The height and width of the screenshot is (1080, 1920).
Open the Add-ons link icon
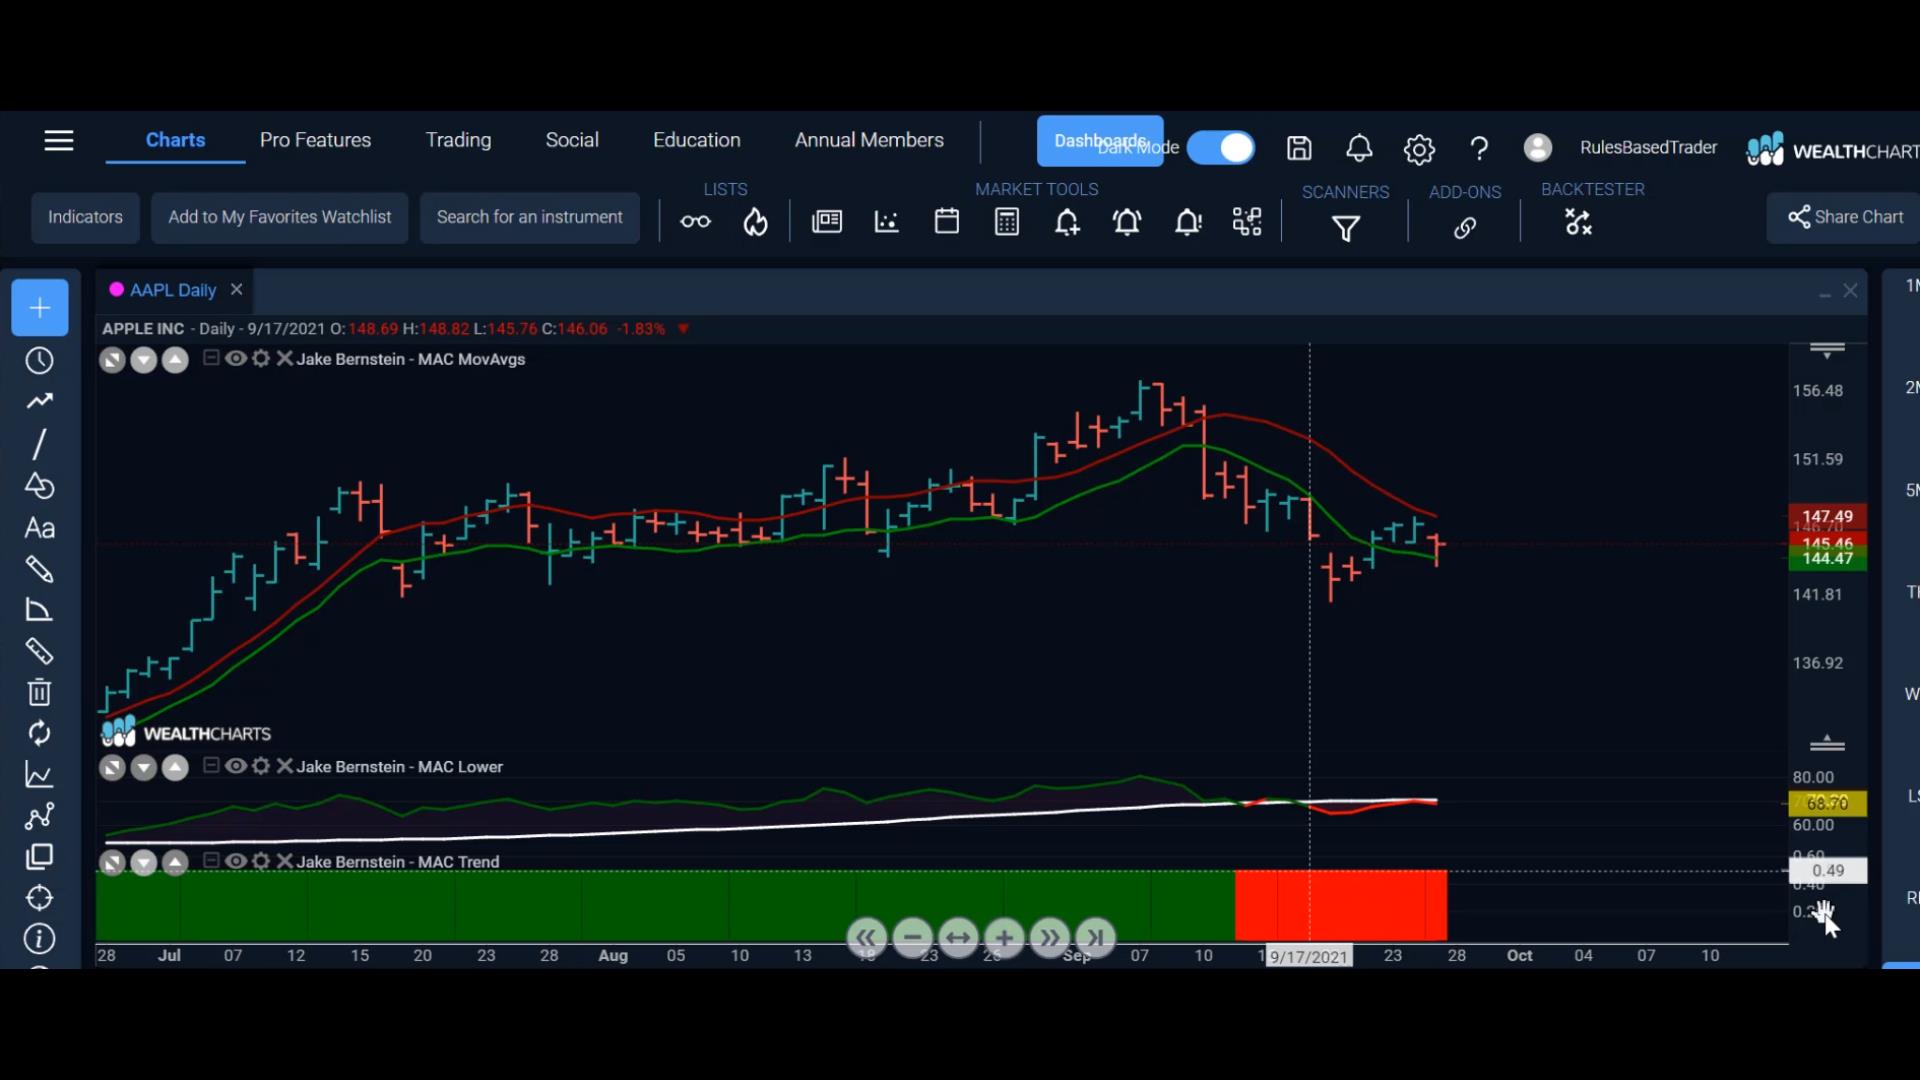[x=1465, y=228]
